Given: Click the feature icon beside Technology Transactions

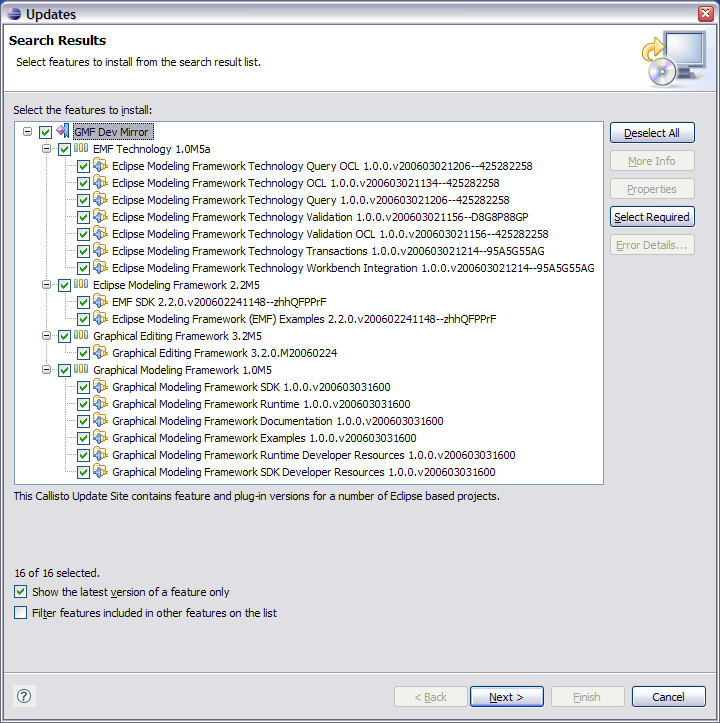Looking at the screenshot, I should (101, 251).
